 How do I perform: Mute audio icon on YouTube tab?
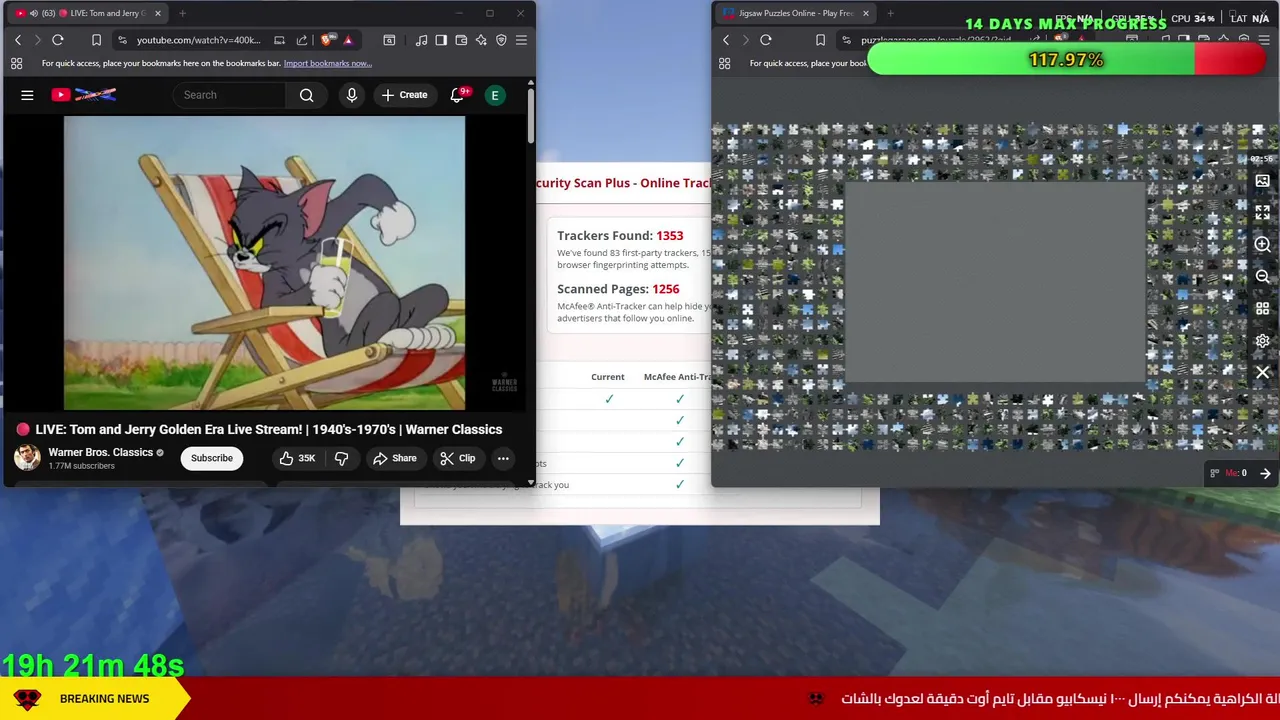(33, 13)
